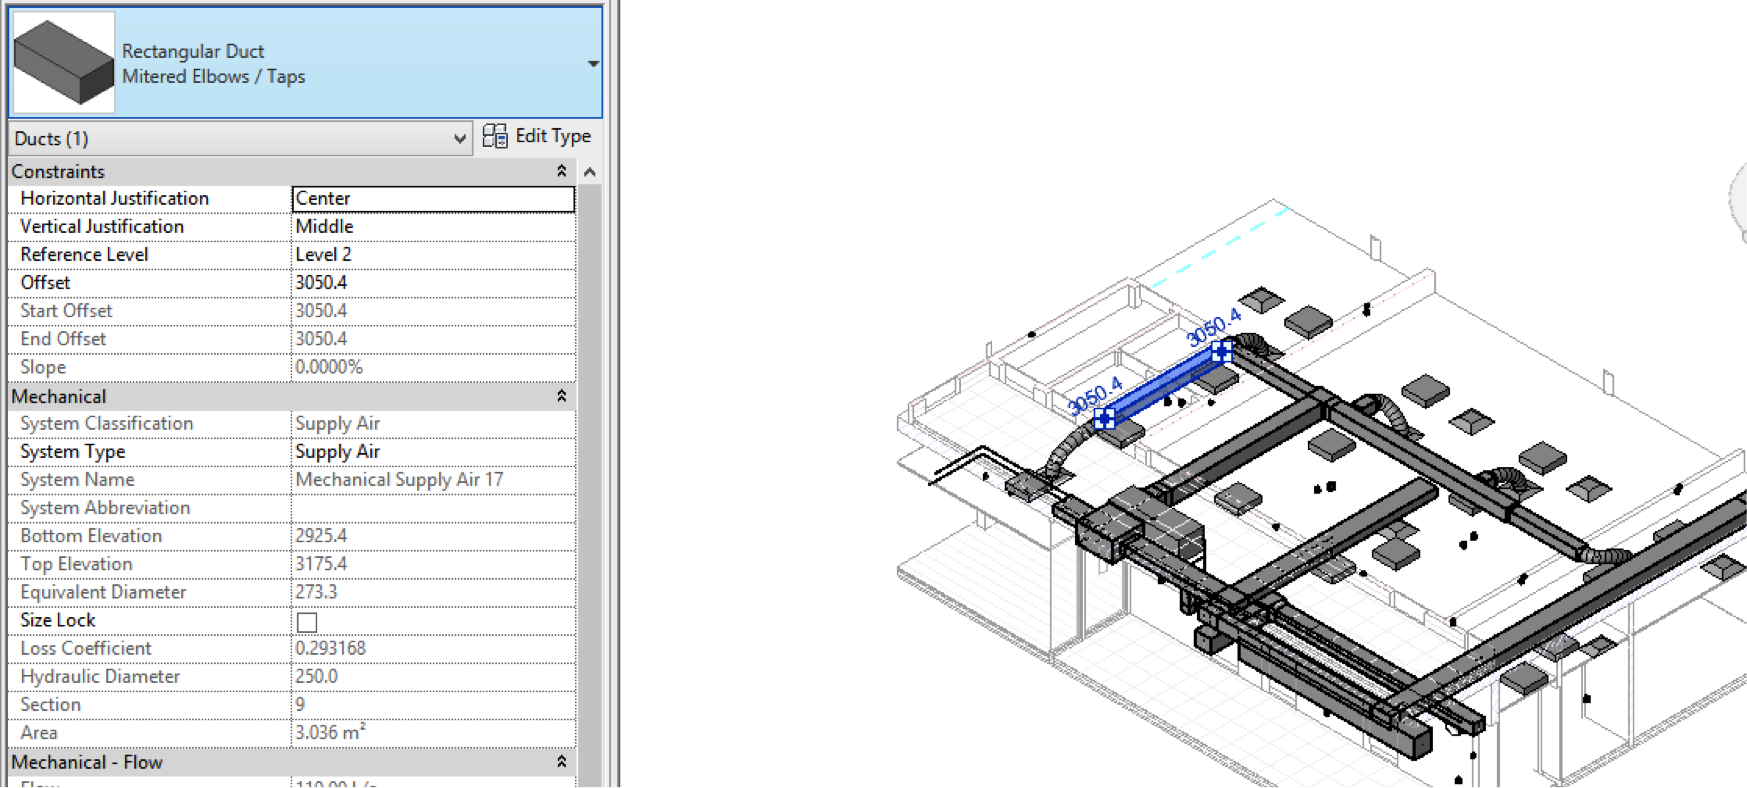Collapse the Constraints section

click(x=561, y=171)
